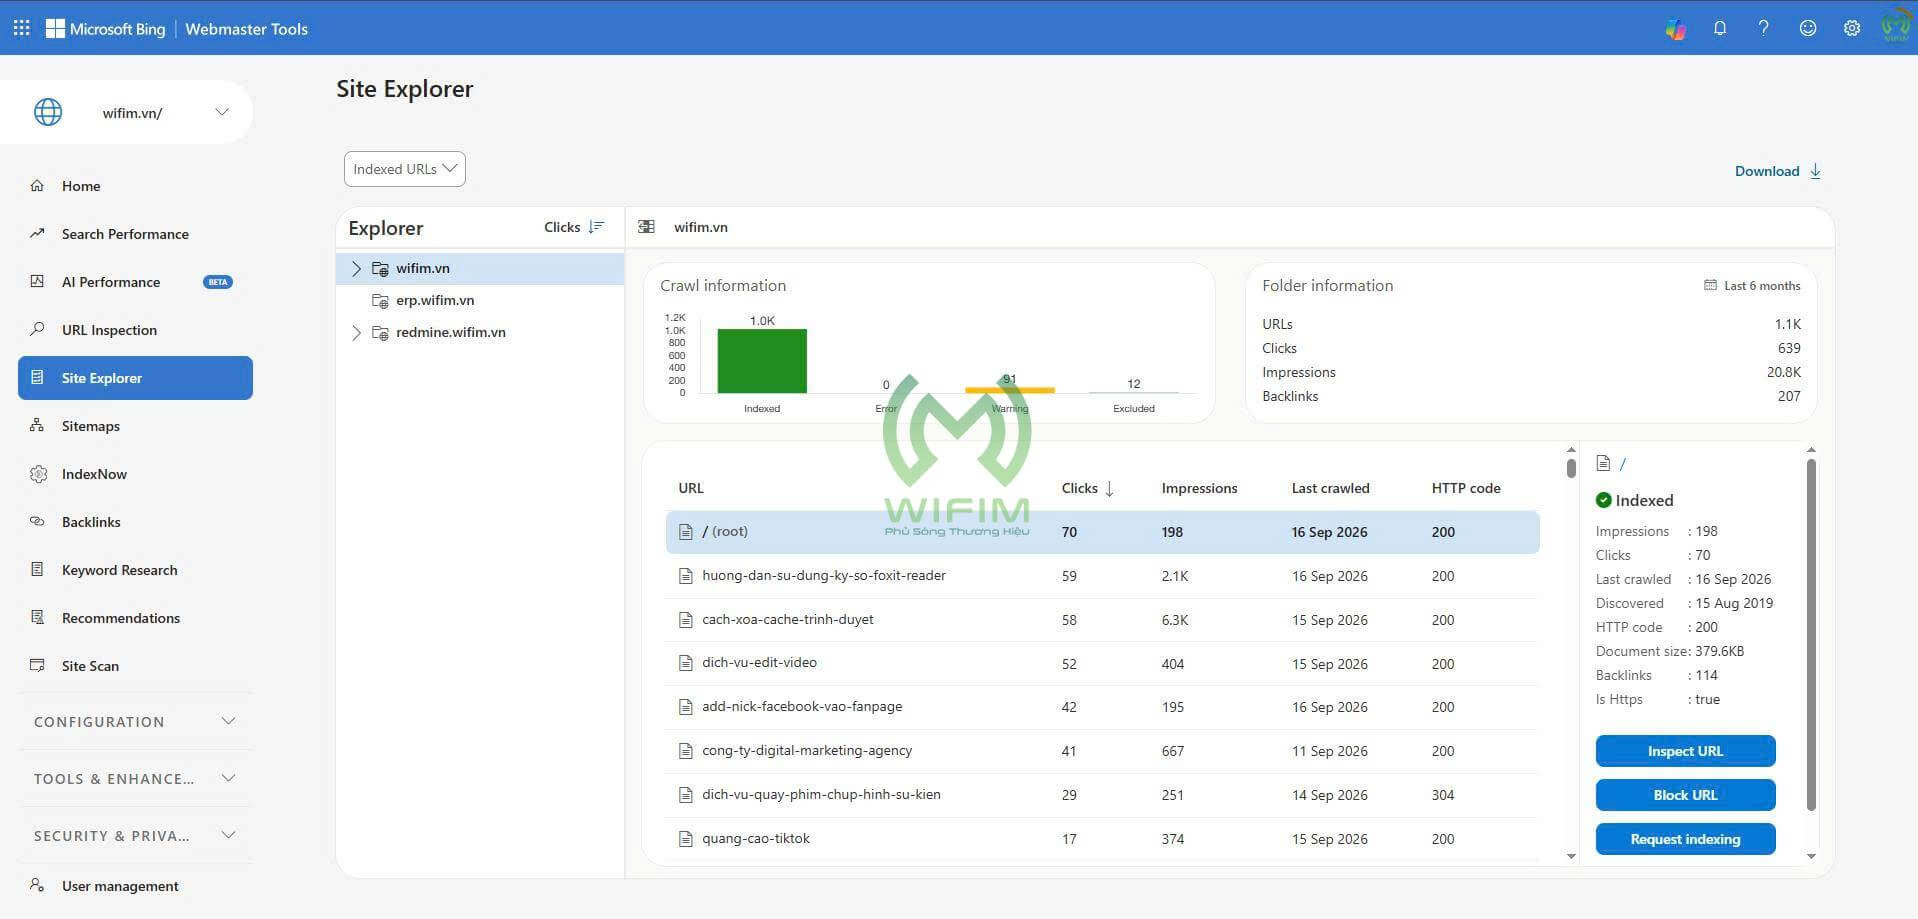Click the details panel vertical scrollbar
This screenshot has width=1918, height=919.
point(1811,635)
